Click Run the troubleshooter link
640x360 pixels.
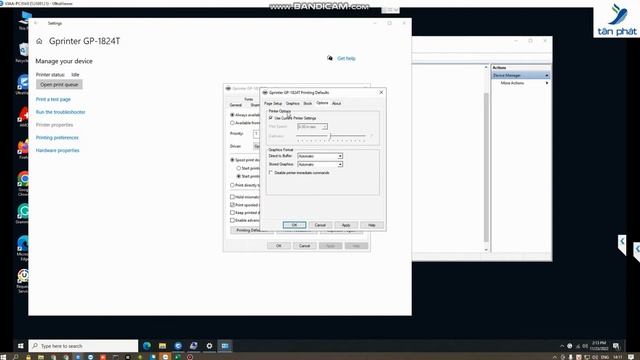coord(60,112)
